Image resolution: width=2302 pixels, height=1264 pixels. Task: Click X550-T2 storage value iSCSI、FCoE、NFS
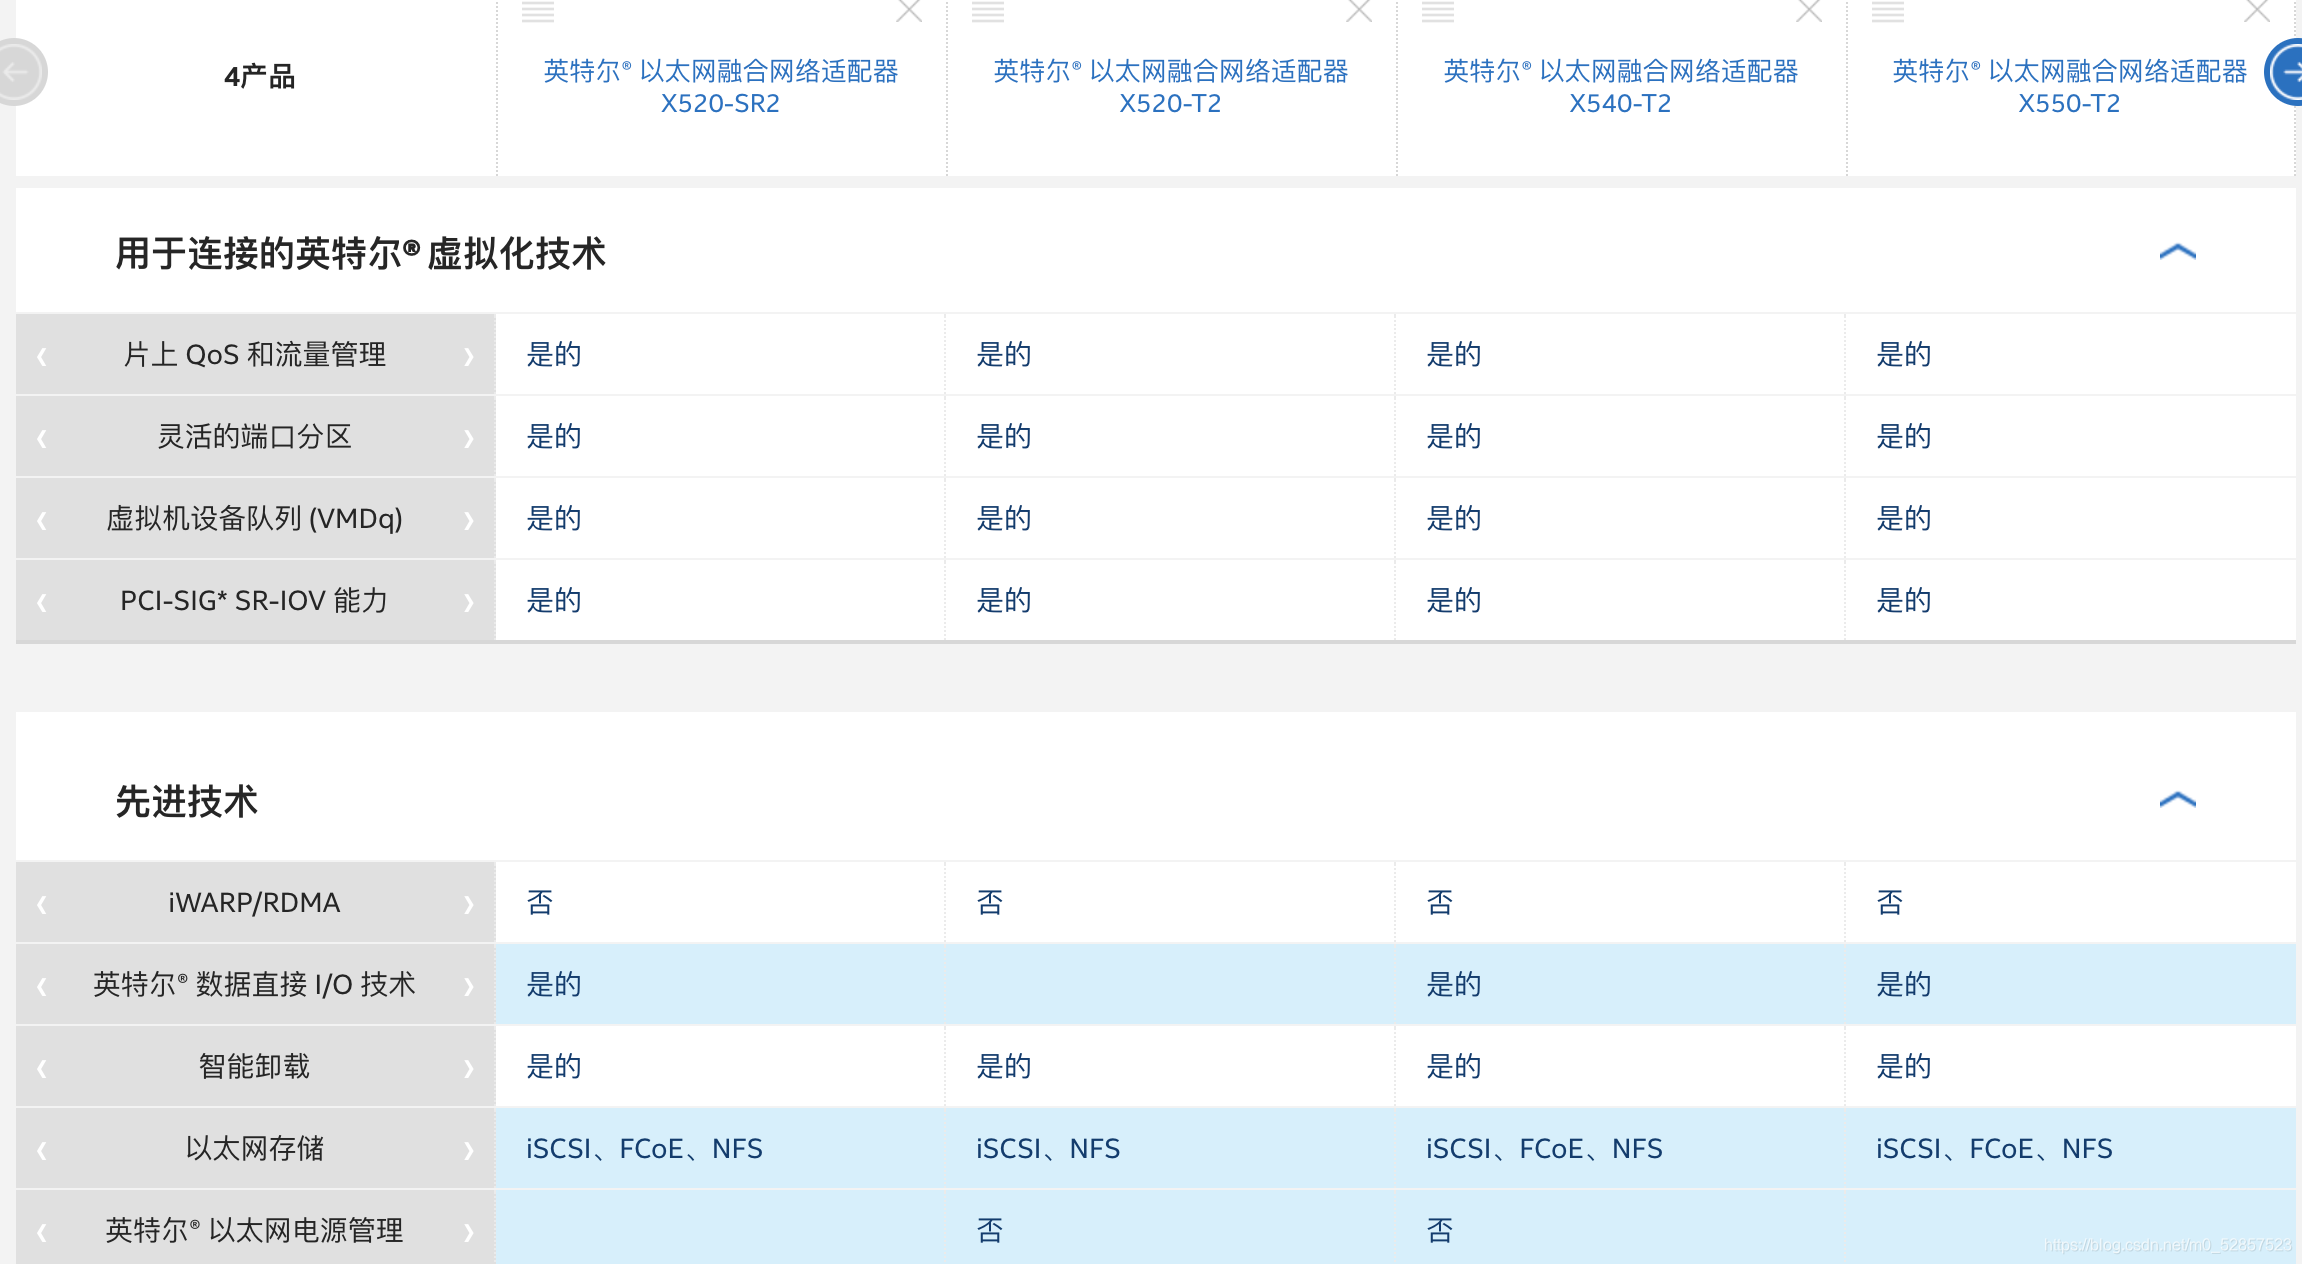click(x=1994, y=1148)
